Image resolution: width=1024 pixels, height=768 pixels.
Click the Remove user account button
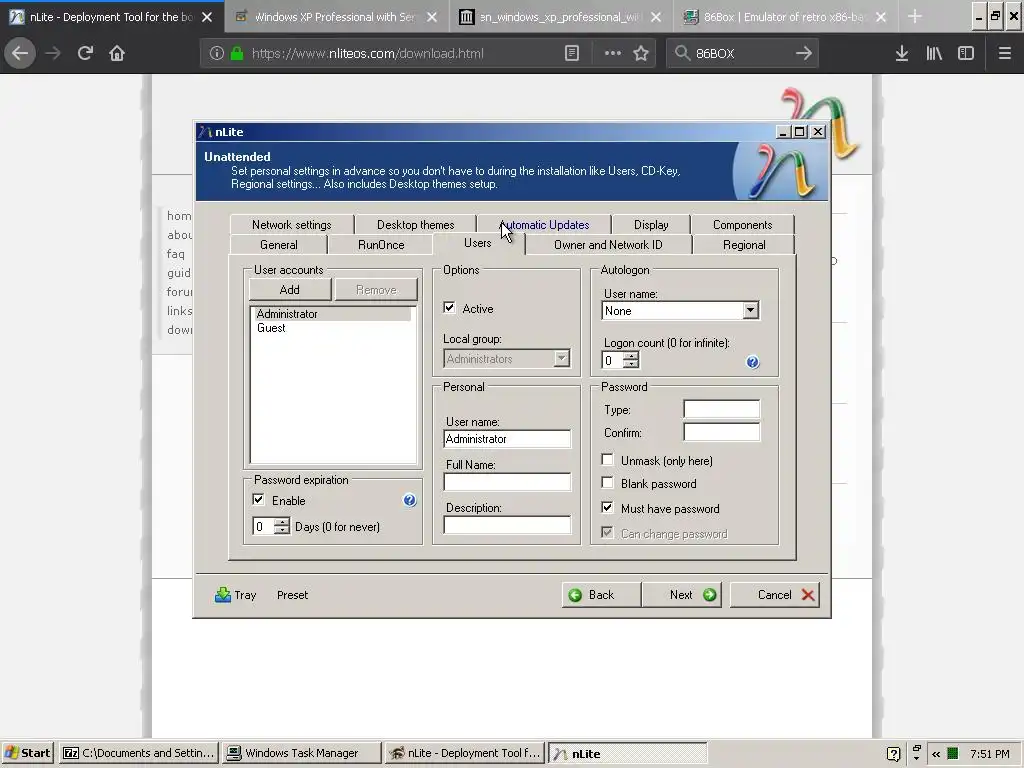[x=376, y=289]
